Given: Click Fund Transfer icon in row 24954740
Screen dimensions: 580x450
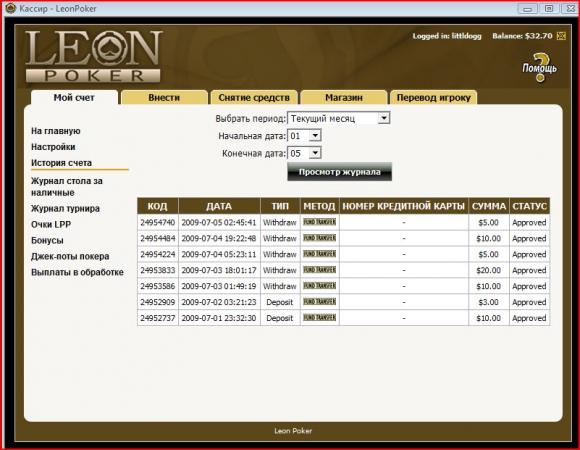Looking at the screenshot, I should coord(319,222).
